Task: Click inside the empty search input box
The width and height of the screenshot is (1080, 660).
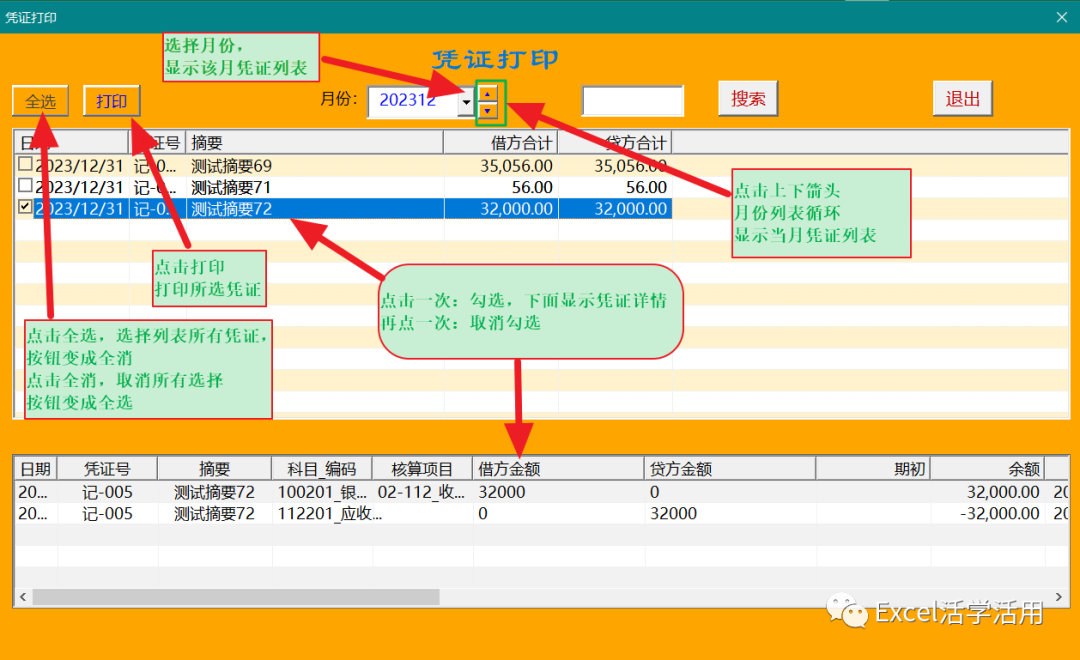Action: coord(632,100)
